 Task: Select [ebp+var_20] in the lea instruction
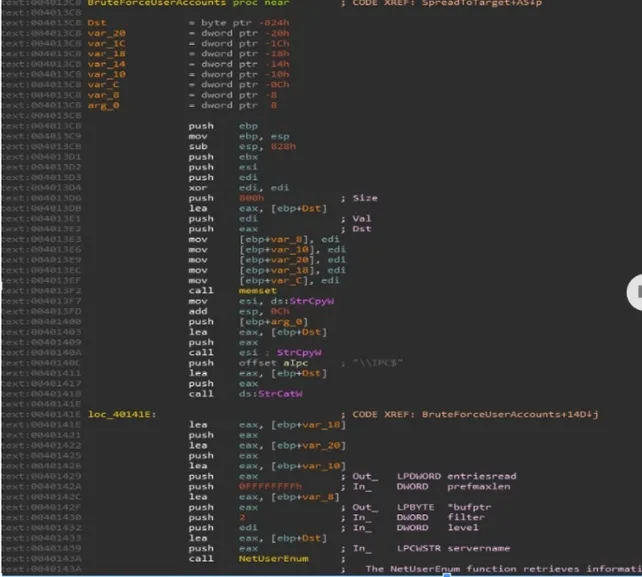click(308, 445)
